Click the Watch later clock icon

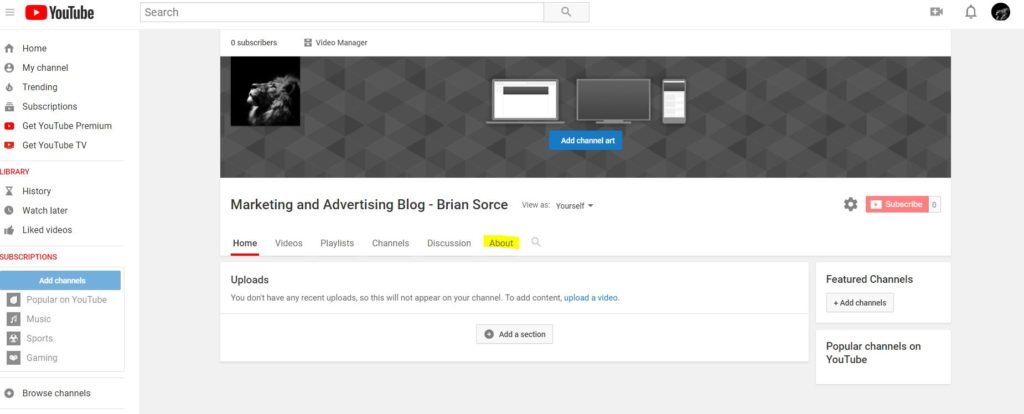click(9, 210)
